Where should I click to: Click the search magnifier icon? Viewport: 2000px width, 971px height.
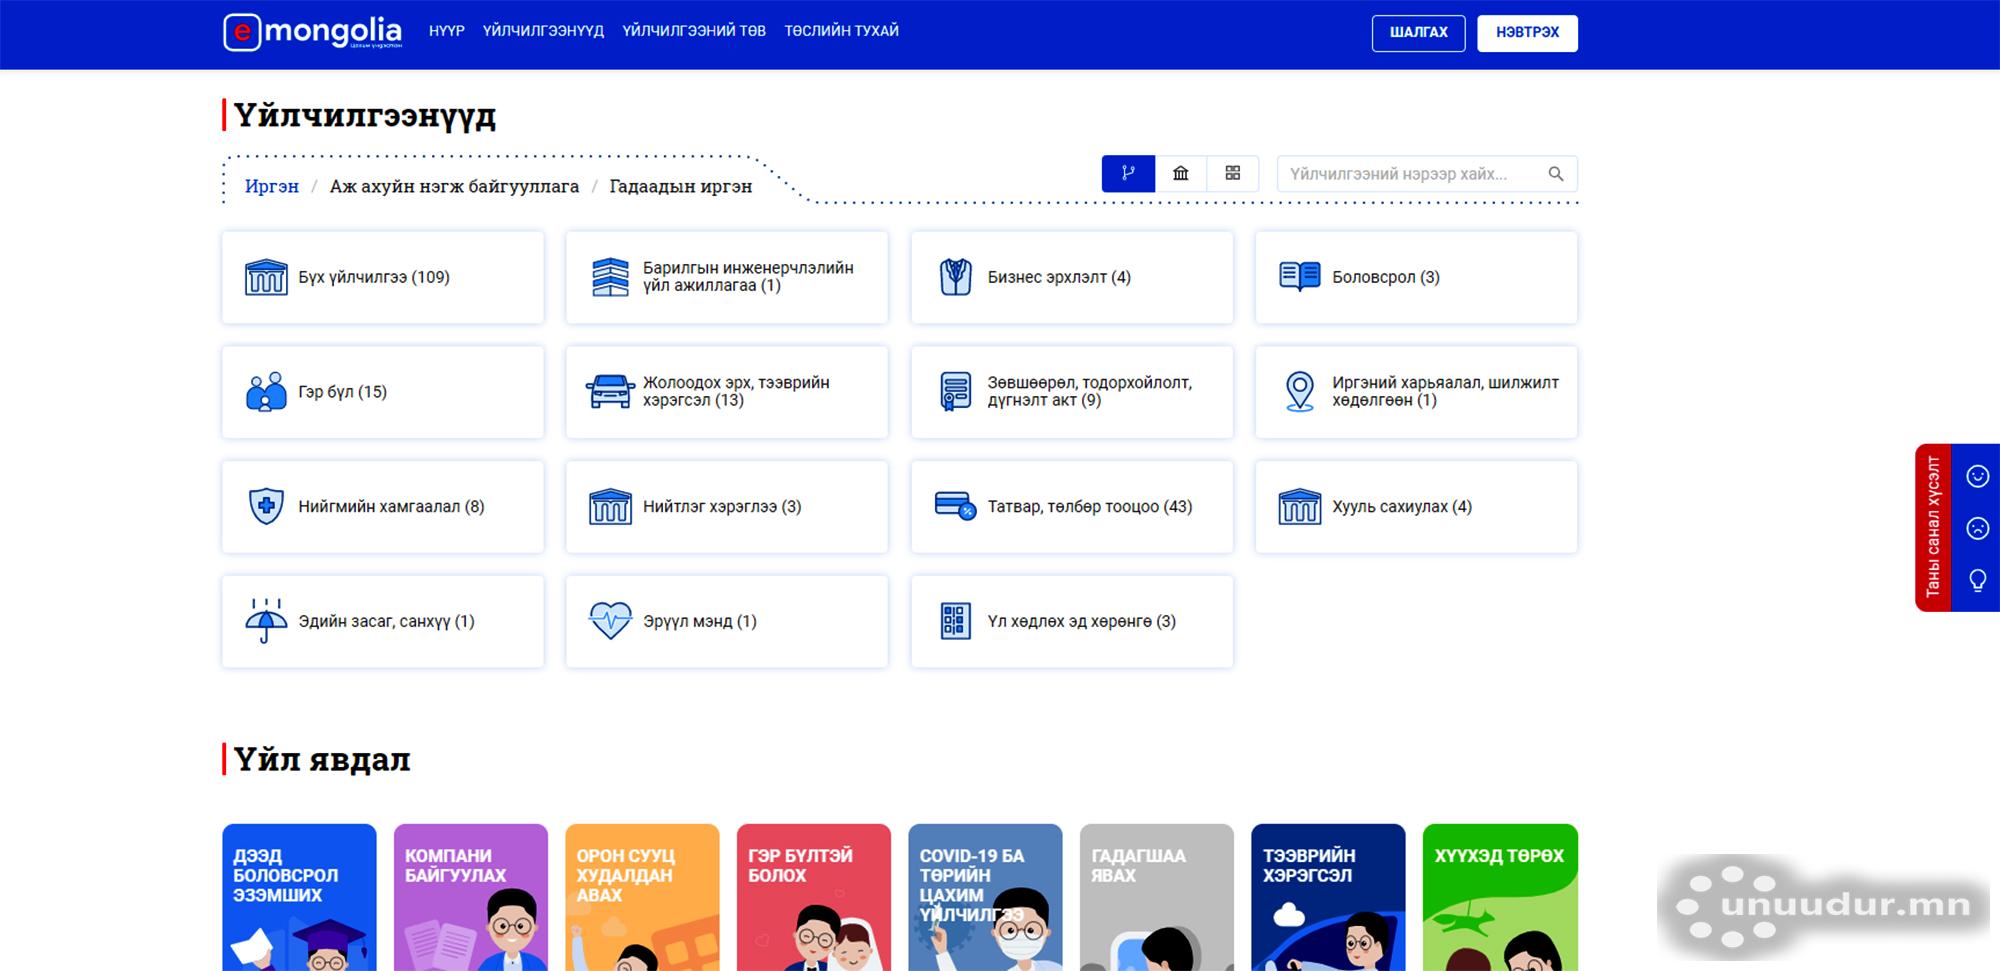coord(1555,174)
